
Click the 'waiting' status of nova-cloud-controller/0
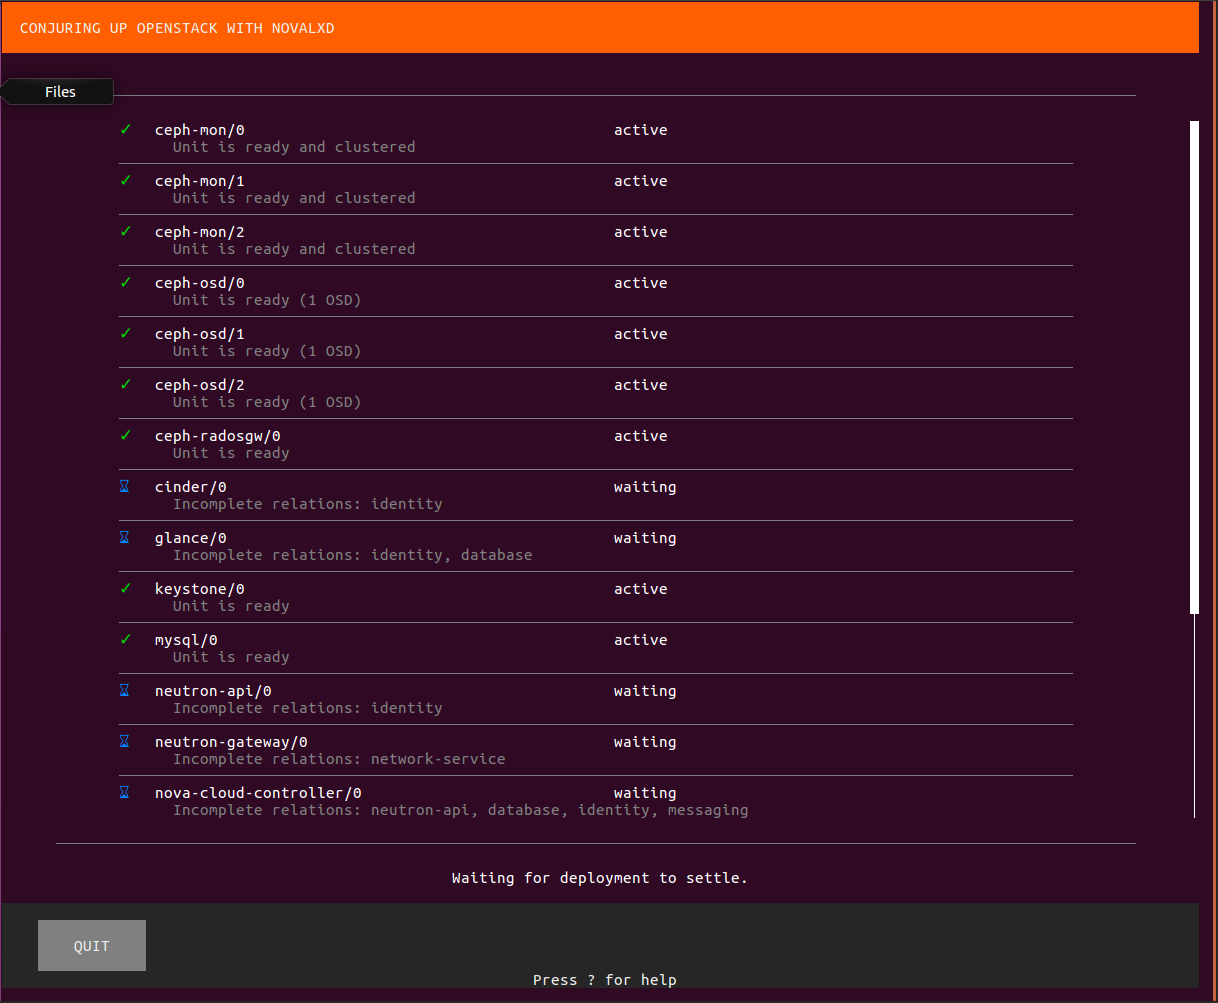(x=645, y=793)
